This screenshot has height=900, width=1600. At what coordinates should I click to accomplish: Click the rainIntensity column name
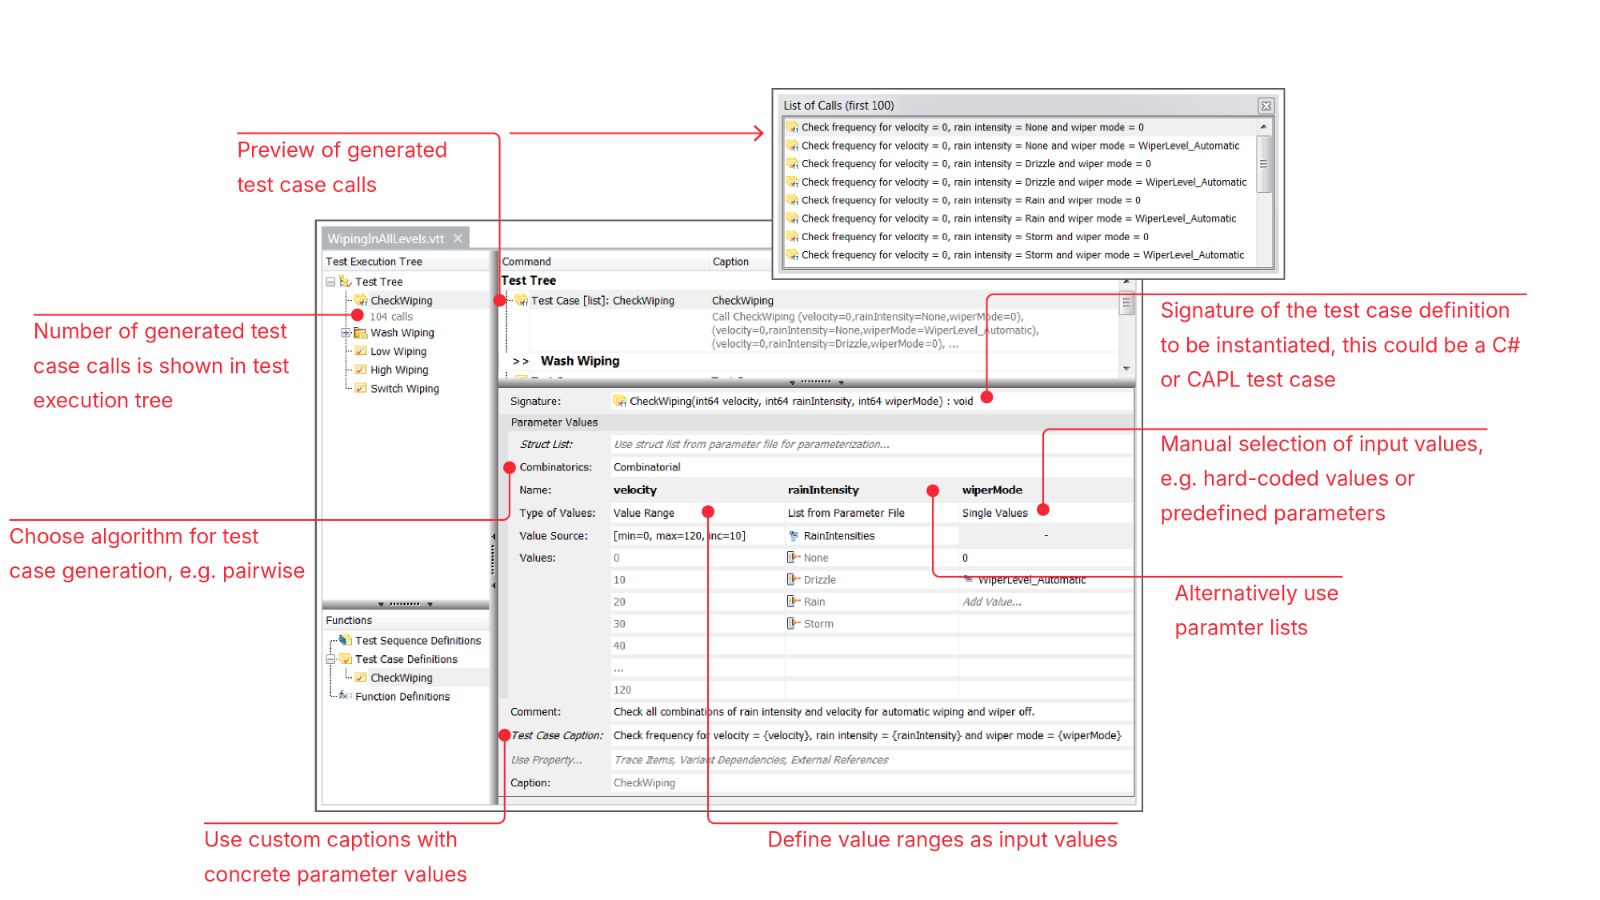823,490
